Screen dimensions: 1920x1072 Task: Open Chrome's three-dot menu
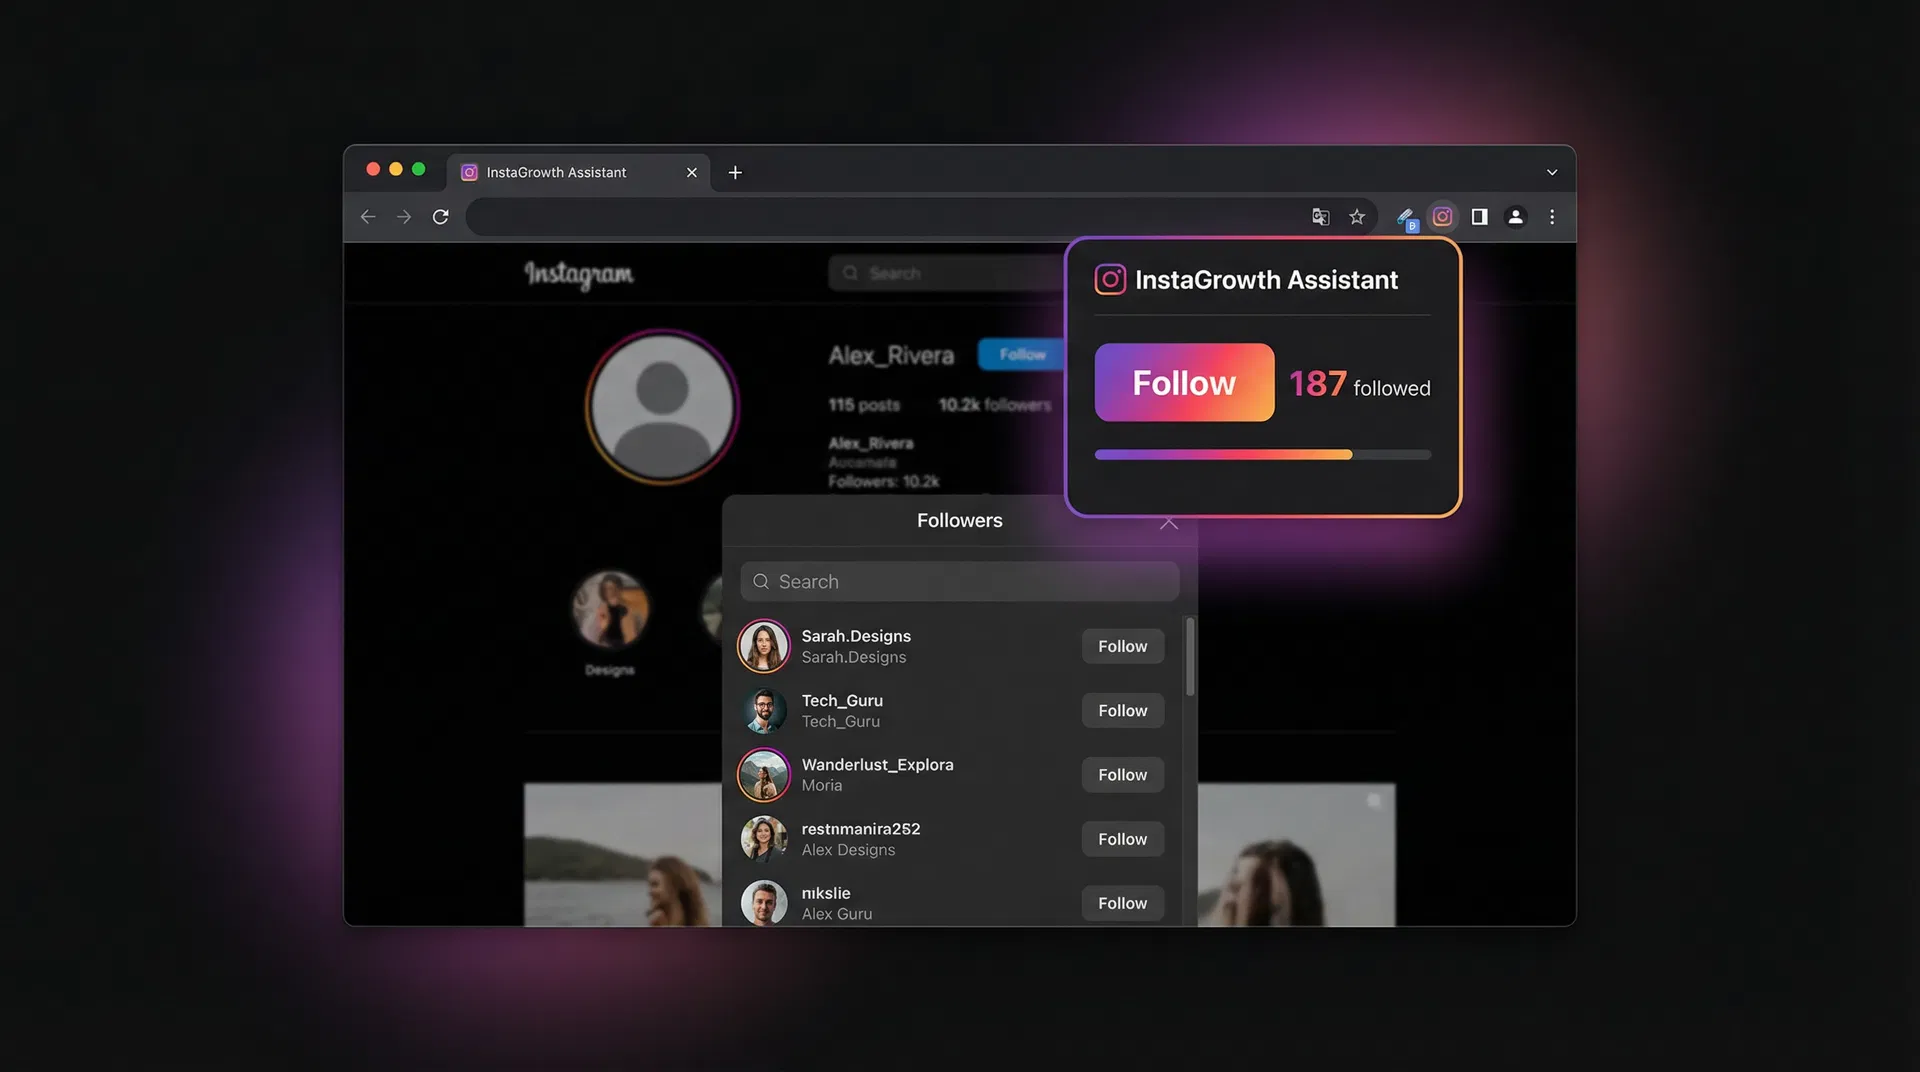coord(1551,217)
